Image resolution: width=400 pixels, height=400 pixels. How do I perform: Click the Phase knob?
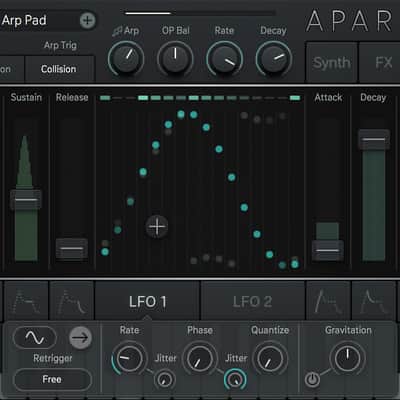coord(200,359)
